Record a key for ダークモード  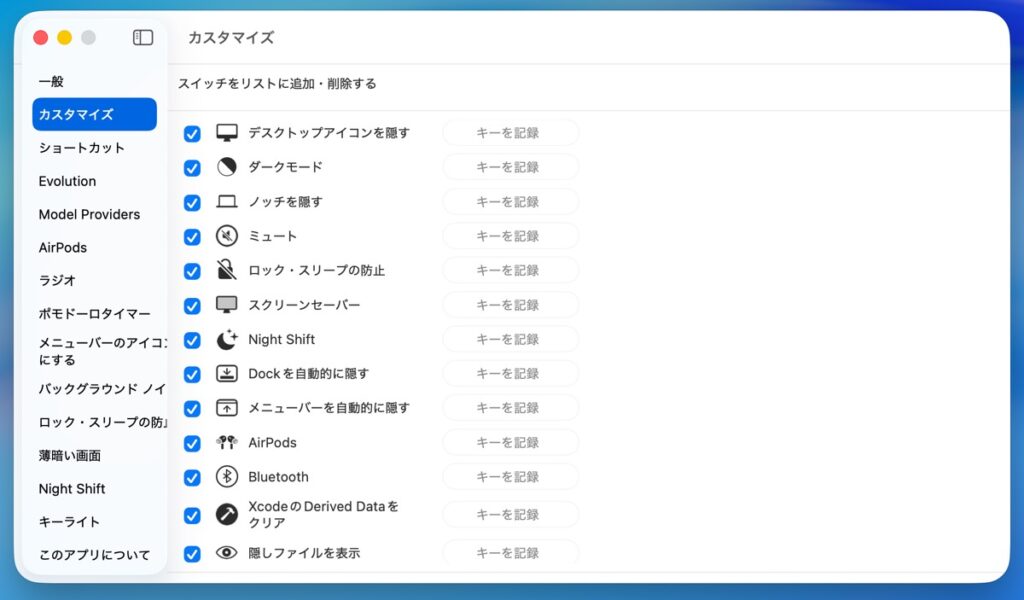[510, 167]
